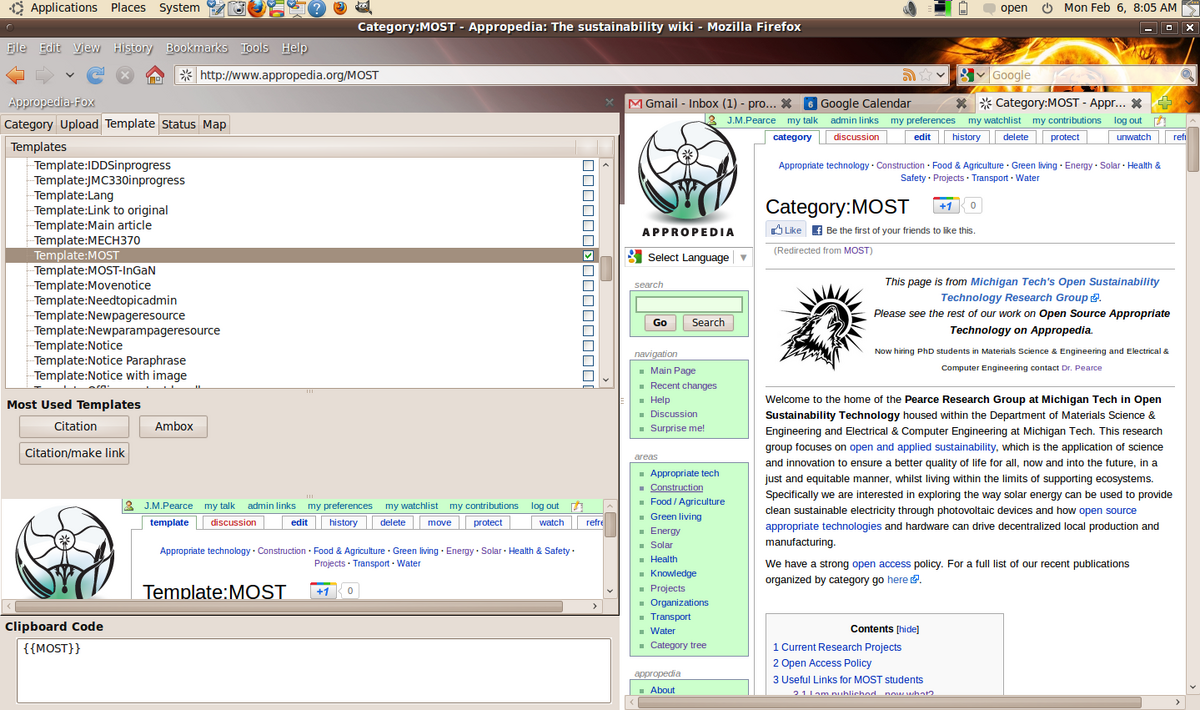Screen dimensions: 1200x710
Task: Open the back/forward history dropdown arrow
Action: pyautogui.click(x=69, y=75)
